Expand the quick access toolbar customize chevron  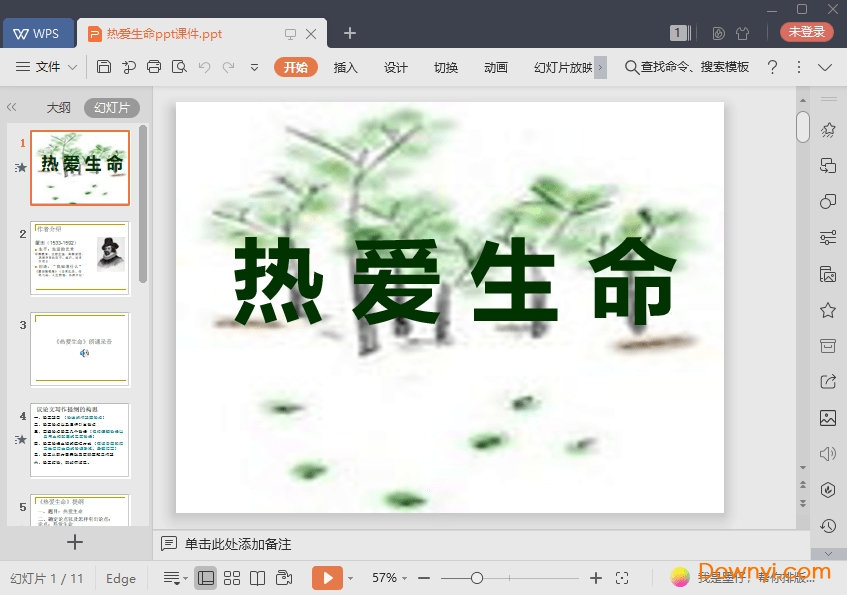click(253, 67)
